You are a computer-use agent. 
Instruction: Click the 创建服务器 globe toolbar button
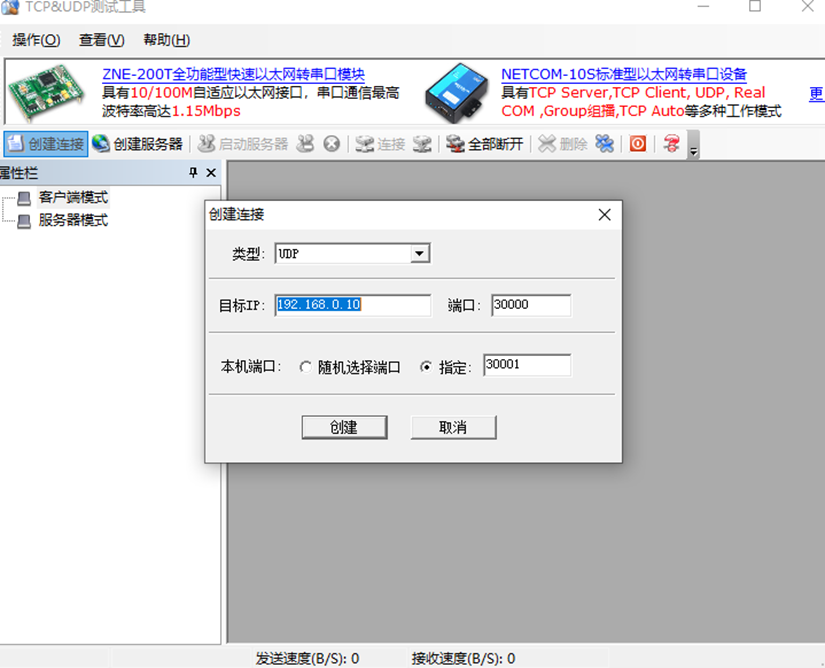pyautogui.click(x=137, y=144)
